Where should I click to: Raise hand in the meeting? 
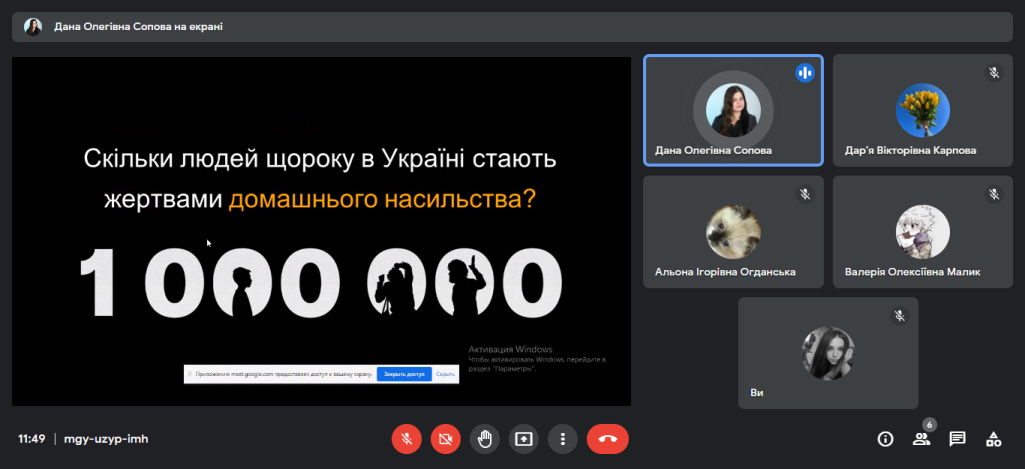point(485,439)
